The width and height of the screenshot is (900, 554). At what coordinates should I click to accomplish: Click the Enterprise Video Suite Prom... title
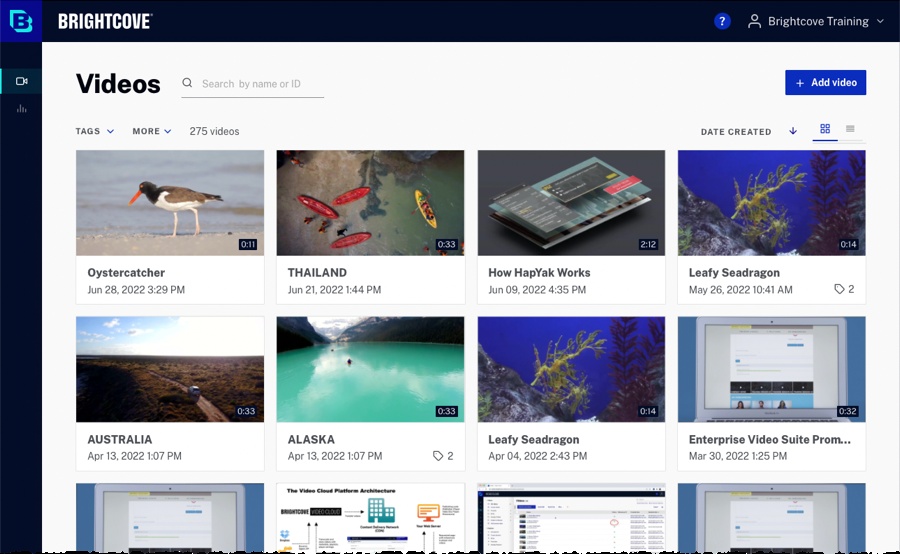[x=770, y=439]
